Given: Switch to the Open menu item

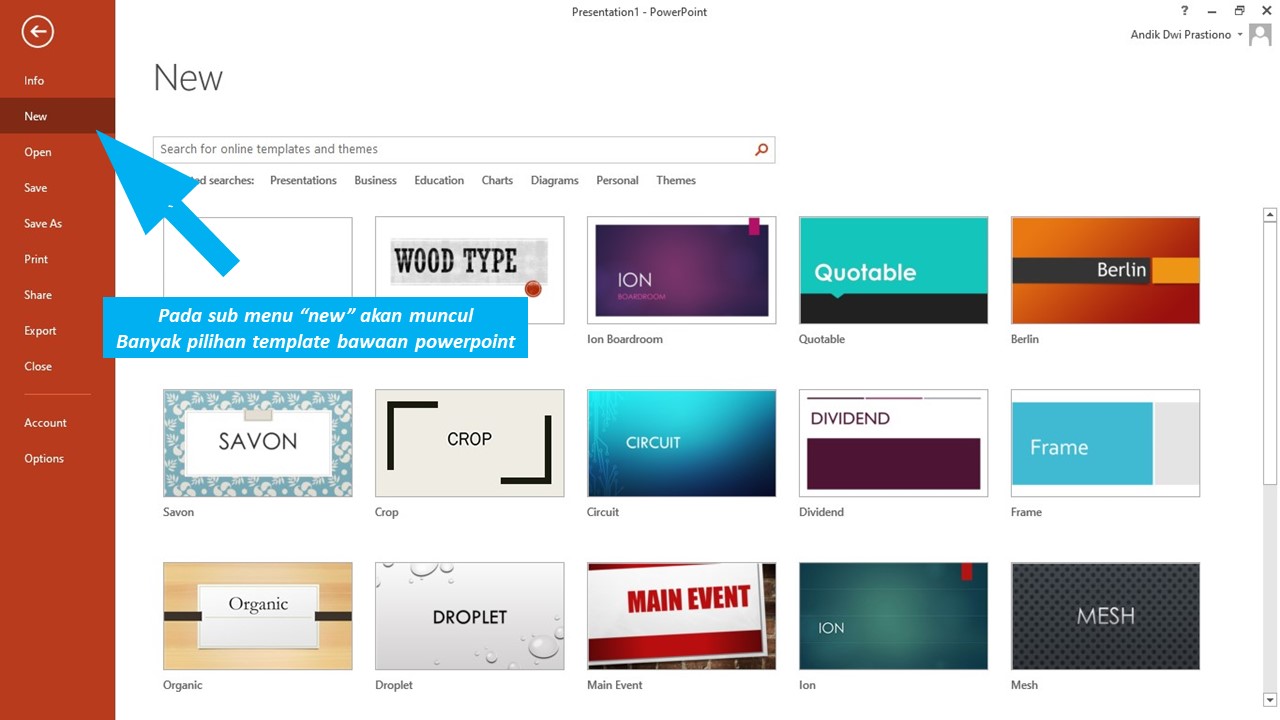Looking at the screenshot, I should 37,151.
